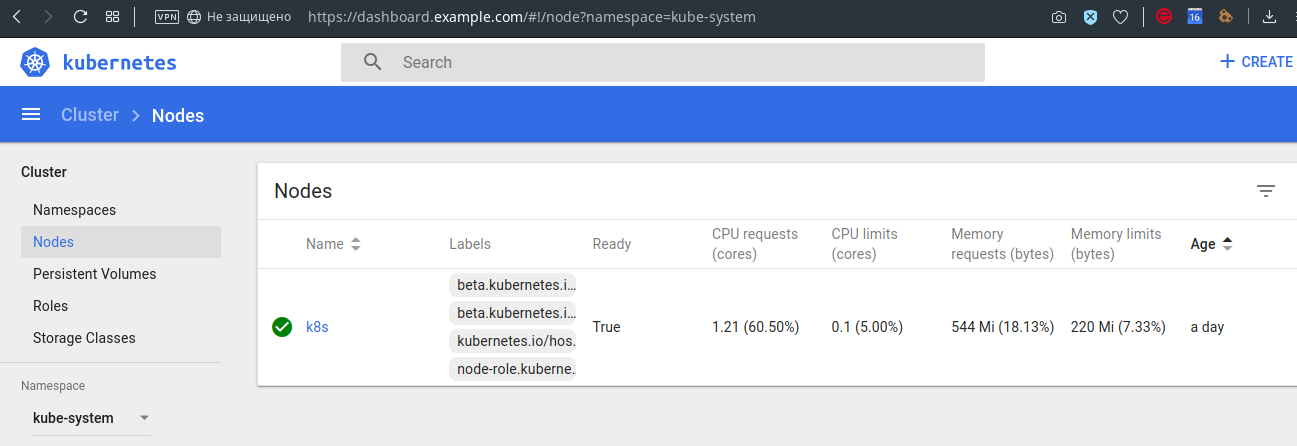This screenshot has height=446, width=1297.
Task: Reload the page in browser
Action: [x=80, y=17]
